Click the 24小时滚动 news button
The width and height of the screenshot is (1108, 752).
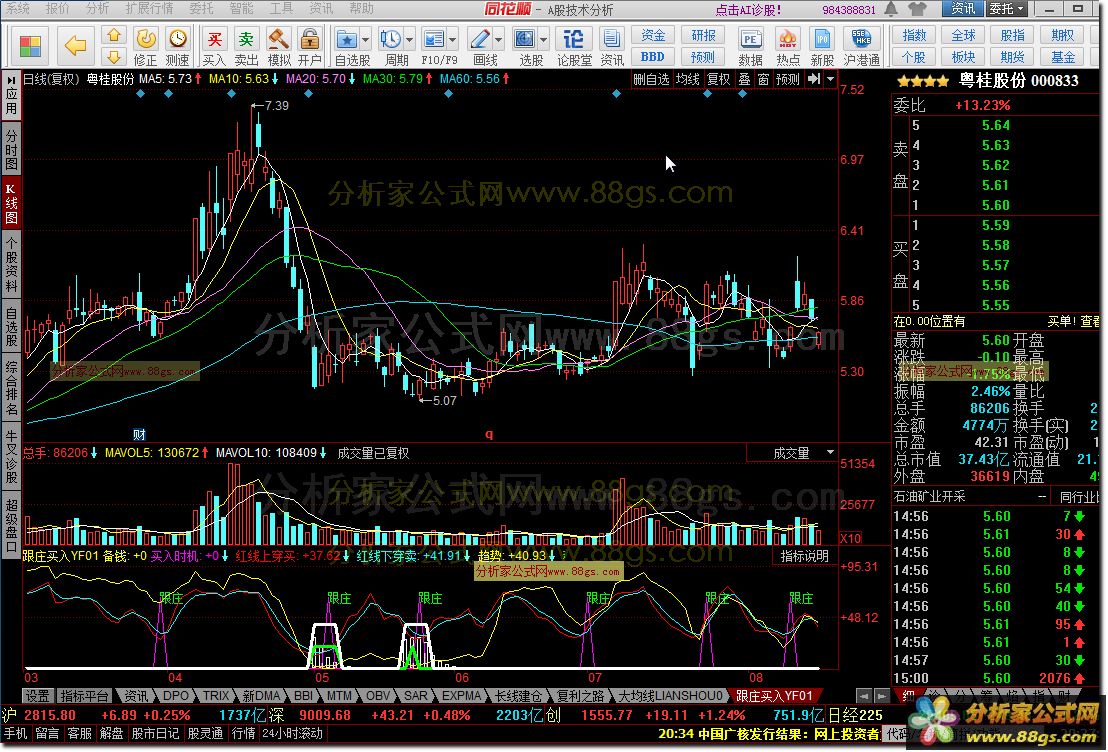coord(293,734)
